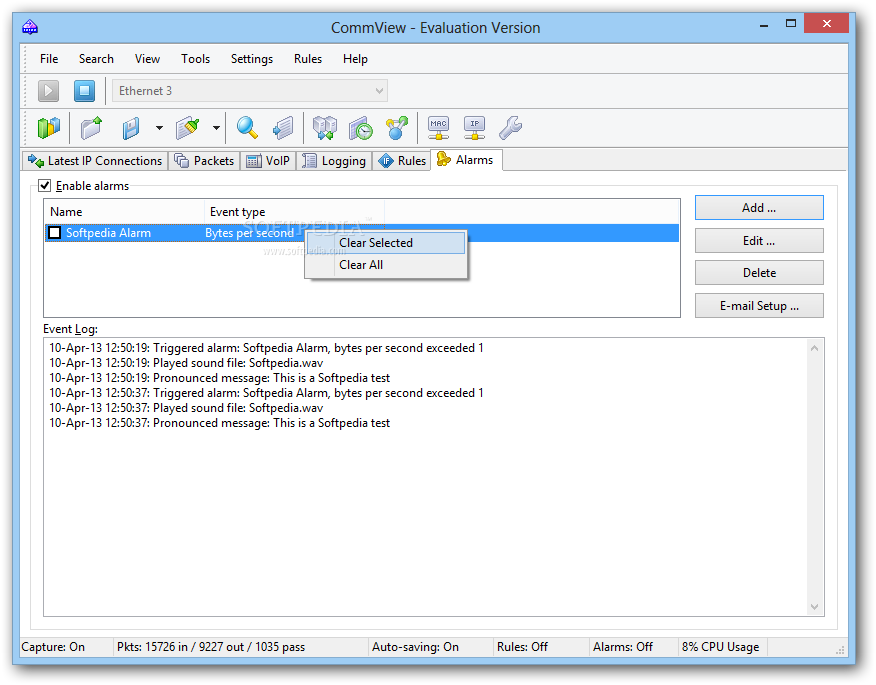Click the CommView app icon in title bar
The height and width of the screenshot is (685, 876).
[30, 27]
